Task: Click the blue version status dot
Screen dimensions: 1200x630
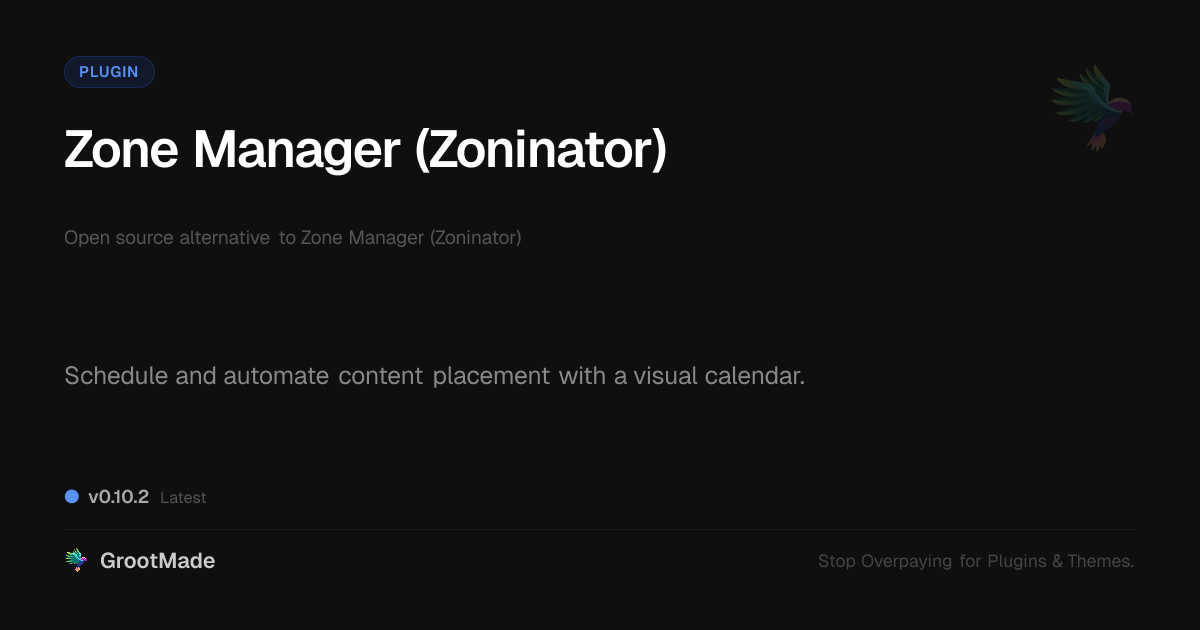Action: [x=72, y=496]
